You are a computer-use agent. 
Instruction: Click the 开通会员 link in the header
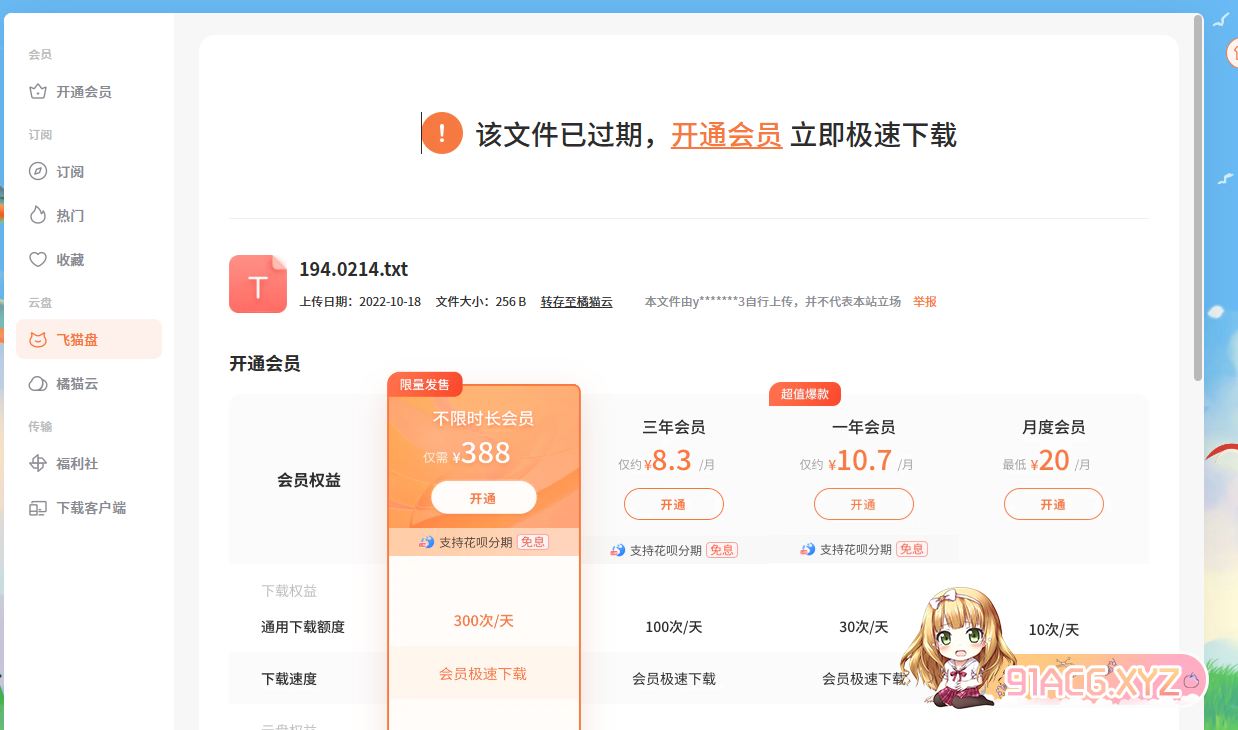pyautogui.click(x=726, y=134)
